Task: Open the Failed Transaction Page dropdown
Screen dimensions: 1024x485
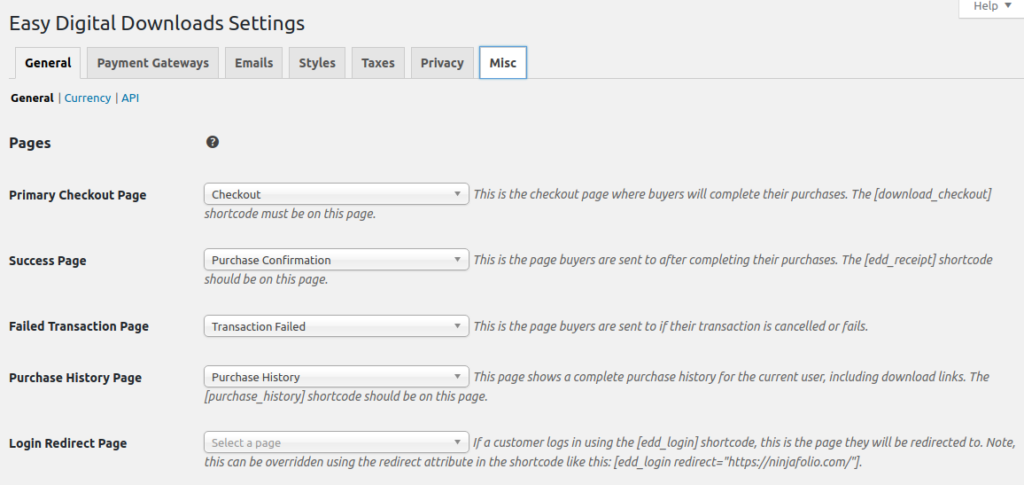Action: [336, 326]
